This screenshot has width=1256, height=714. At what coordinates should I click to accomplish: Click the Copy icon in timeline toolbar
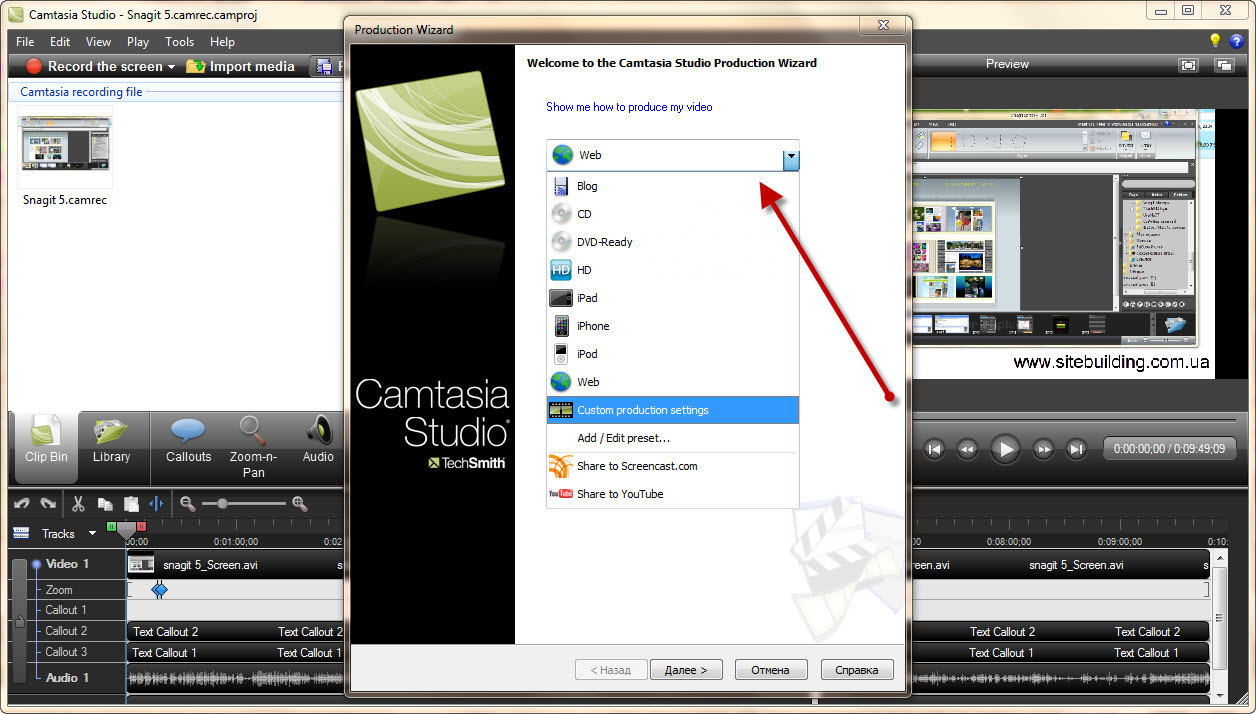(x=104, y=504)
